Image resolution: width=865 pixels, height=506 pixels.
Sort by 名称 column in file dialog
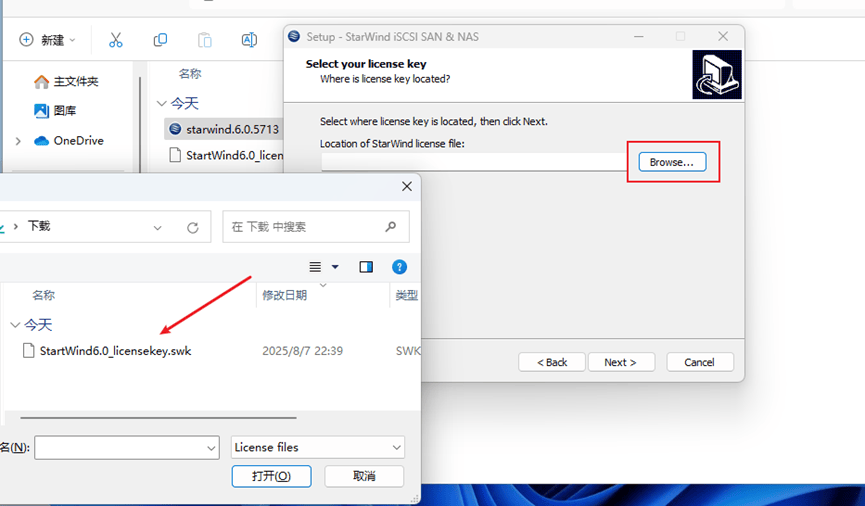click(43, 295)
